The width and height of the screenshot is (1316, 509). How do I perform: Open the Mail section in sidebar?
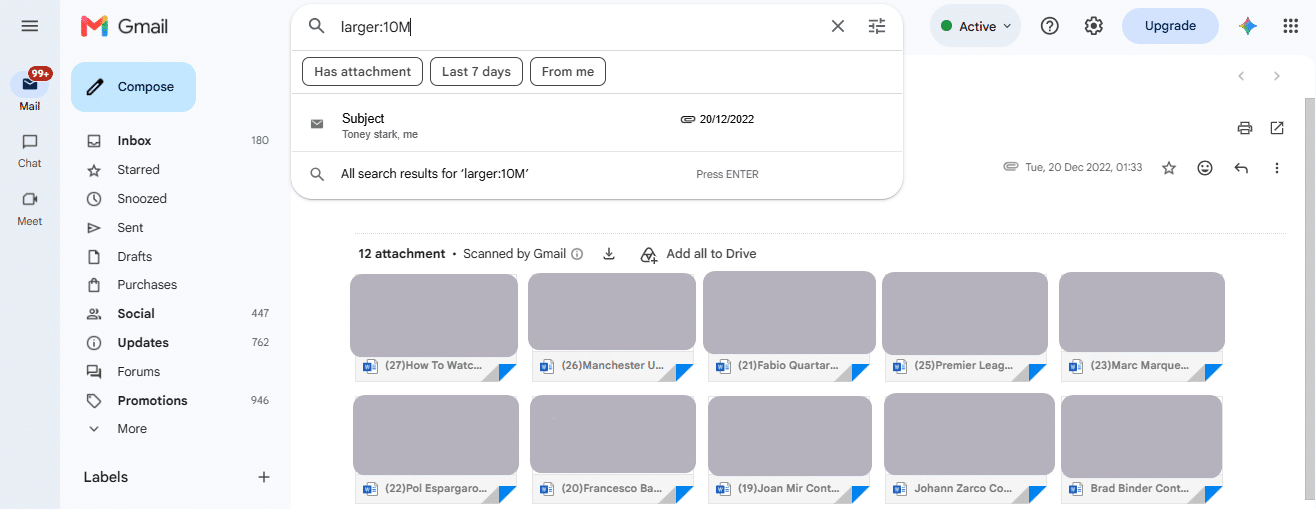tap(30, 90)
